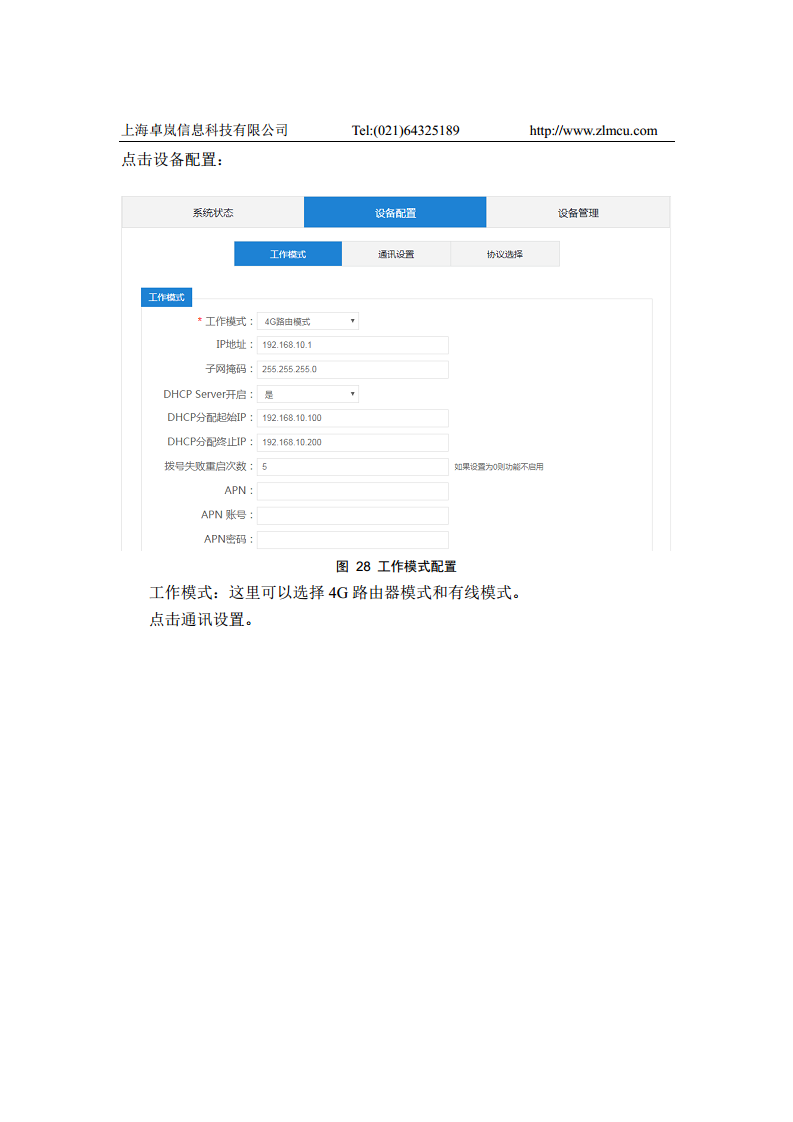The width and height of the screenshot is (793, 1122).
Task: Select the 设备配置 tab
Action: pyautogui.click(x=395, y=213)
